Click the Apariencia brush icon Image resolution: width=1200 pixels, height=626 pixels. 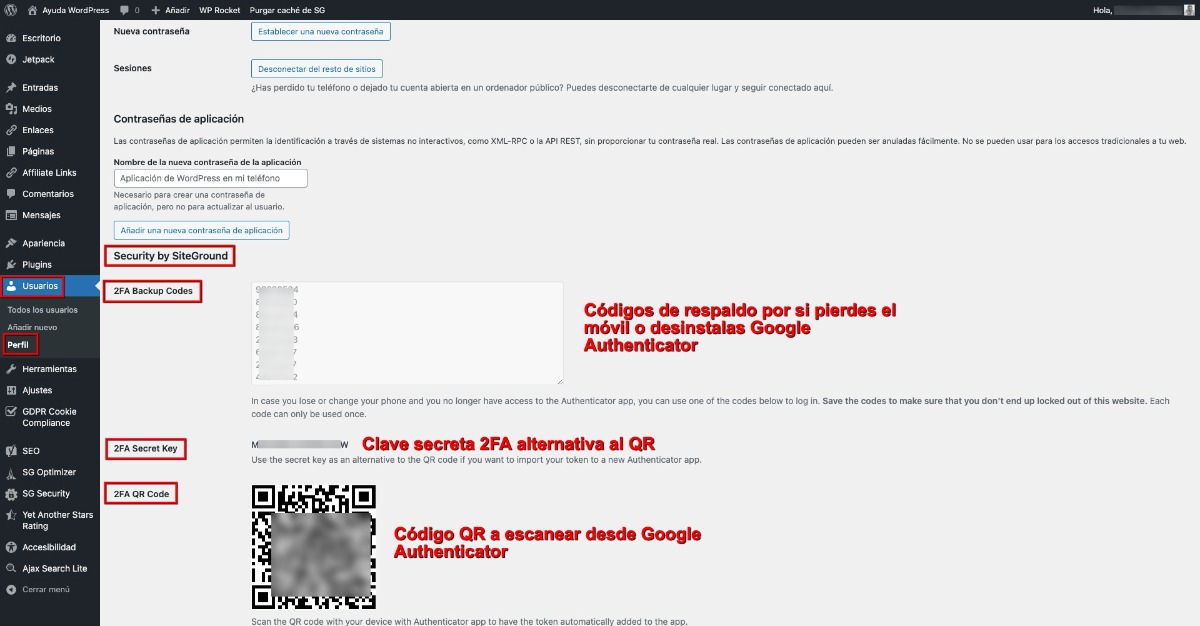pyautogui.click(x=11, y=243)
